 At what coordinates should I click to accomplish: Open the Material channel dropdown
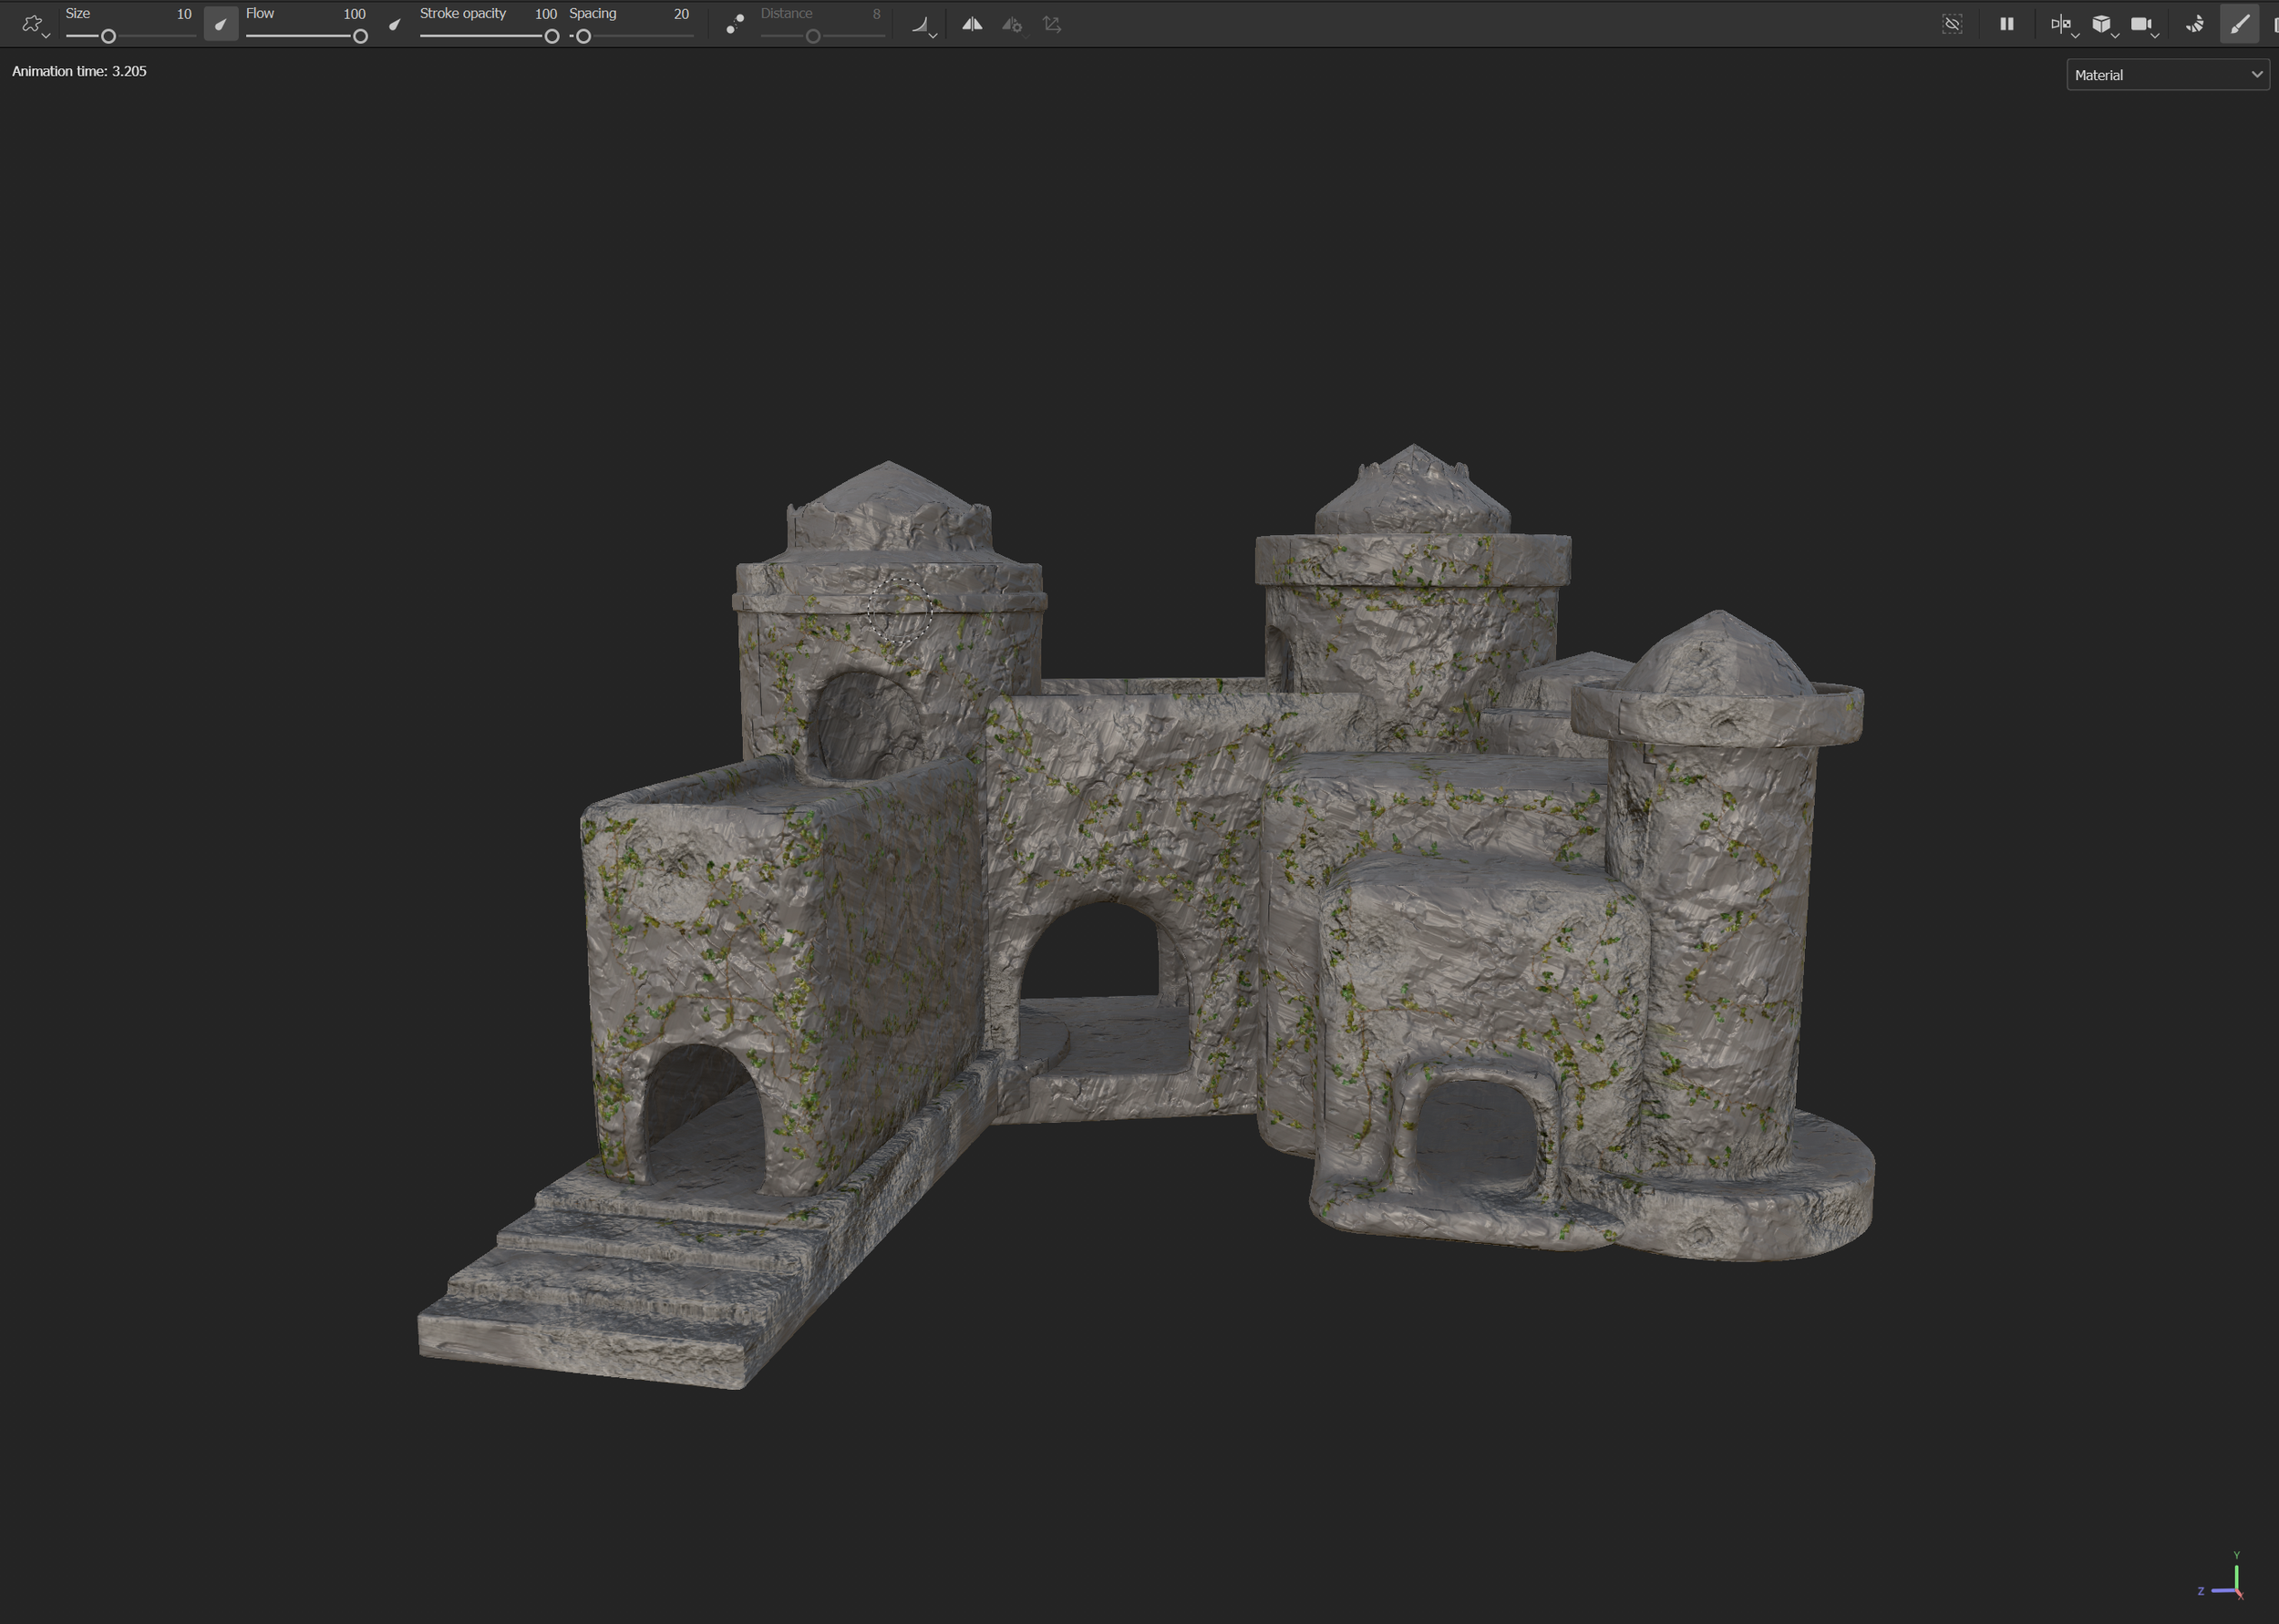[x=2167, y=75]
